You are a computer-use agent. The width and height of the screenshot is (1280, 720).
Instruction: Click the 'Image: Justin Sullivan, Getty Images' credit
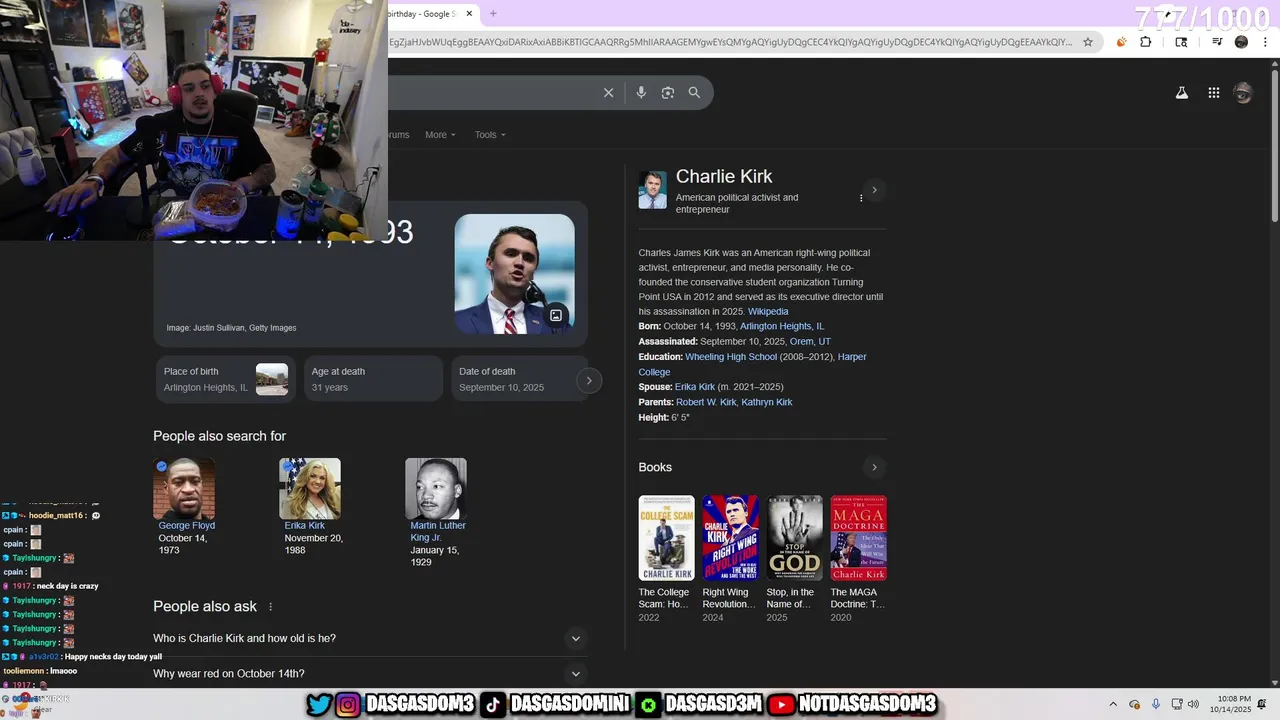click(231, 328)
